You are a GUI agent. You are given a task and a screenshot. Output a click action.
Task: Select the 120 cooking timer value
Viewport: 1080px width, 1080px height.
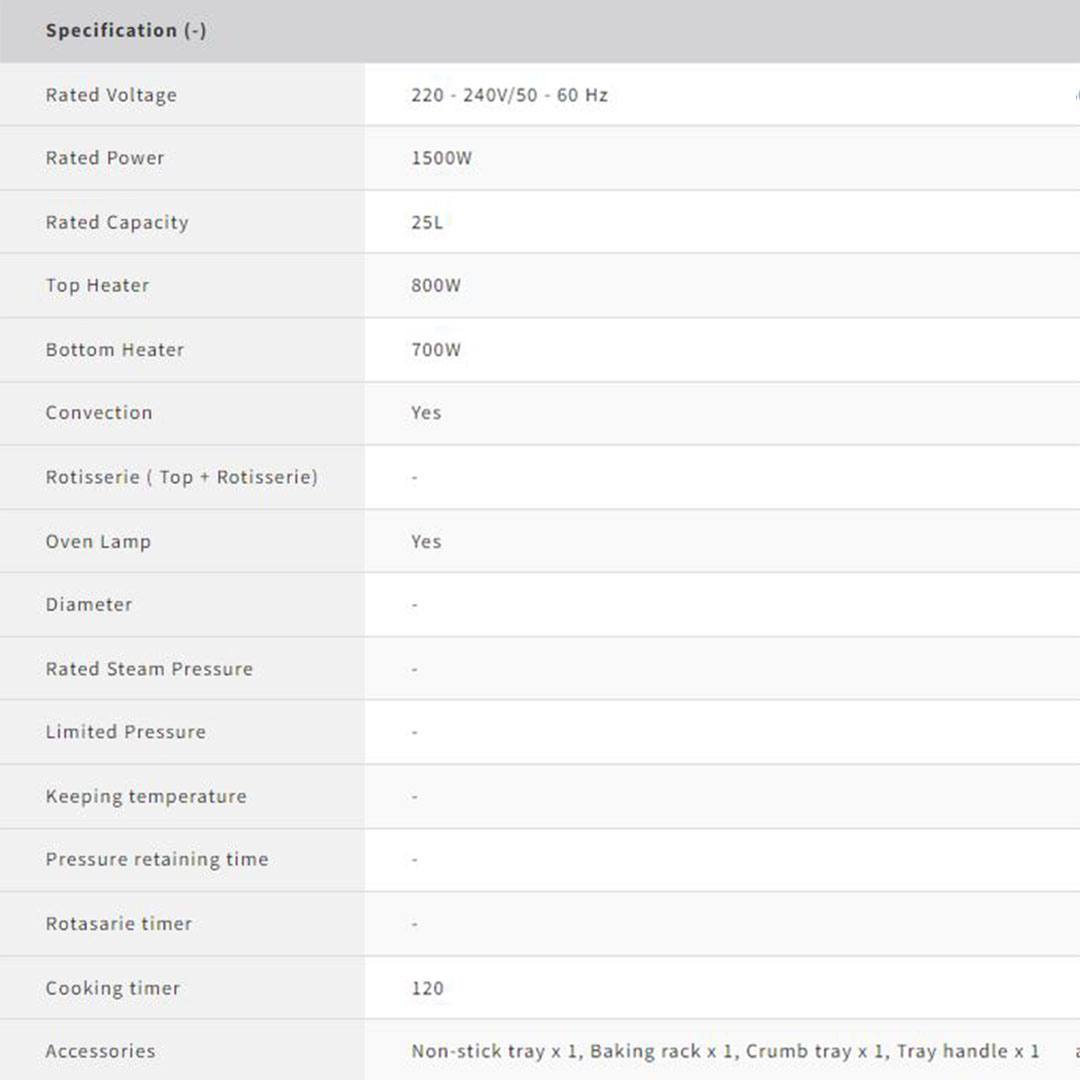tap(427, 988)
